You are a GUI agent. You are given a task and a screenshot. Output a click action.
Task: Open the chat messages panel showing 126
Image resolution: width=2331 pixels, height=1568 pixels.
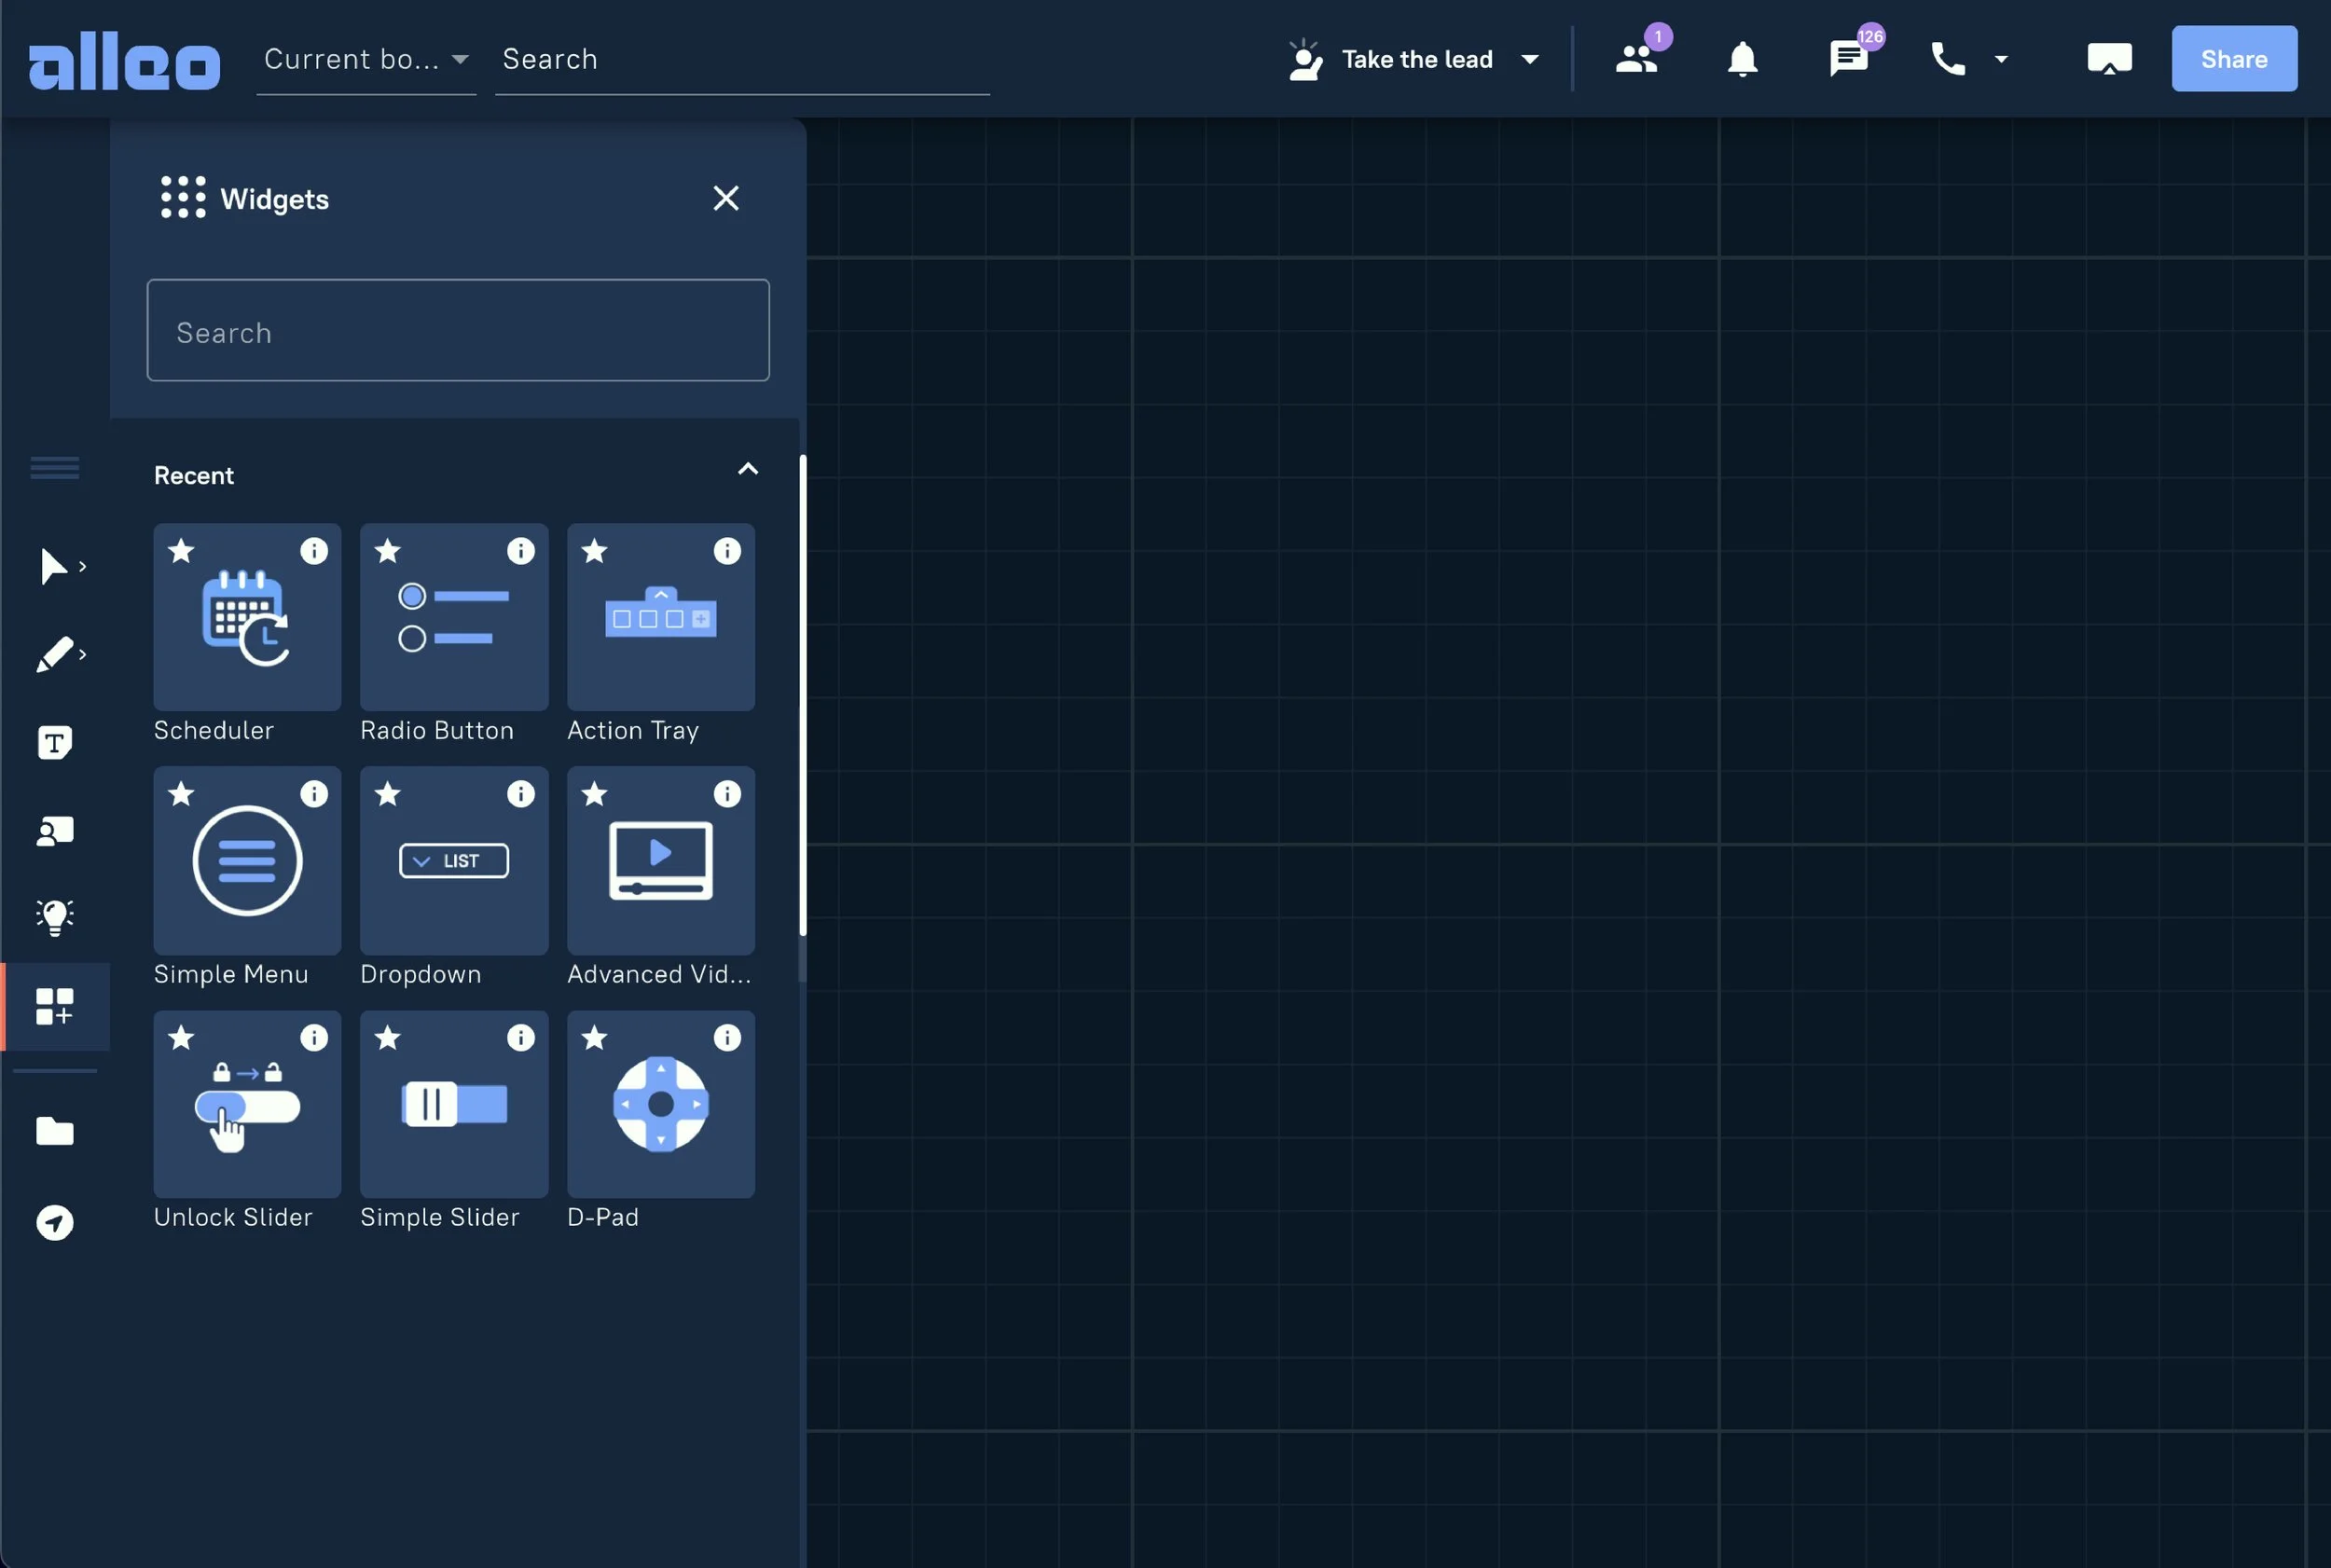coord(1847,59)
